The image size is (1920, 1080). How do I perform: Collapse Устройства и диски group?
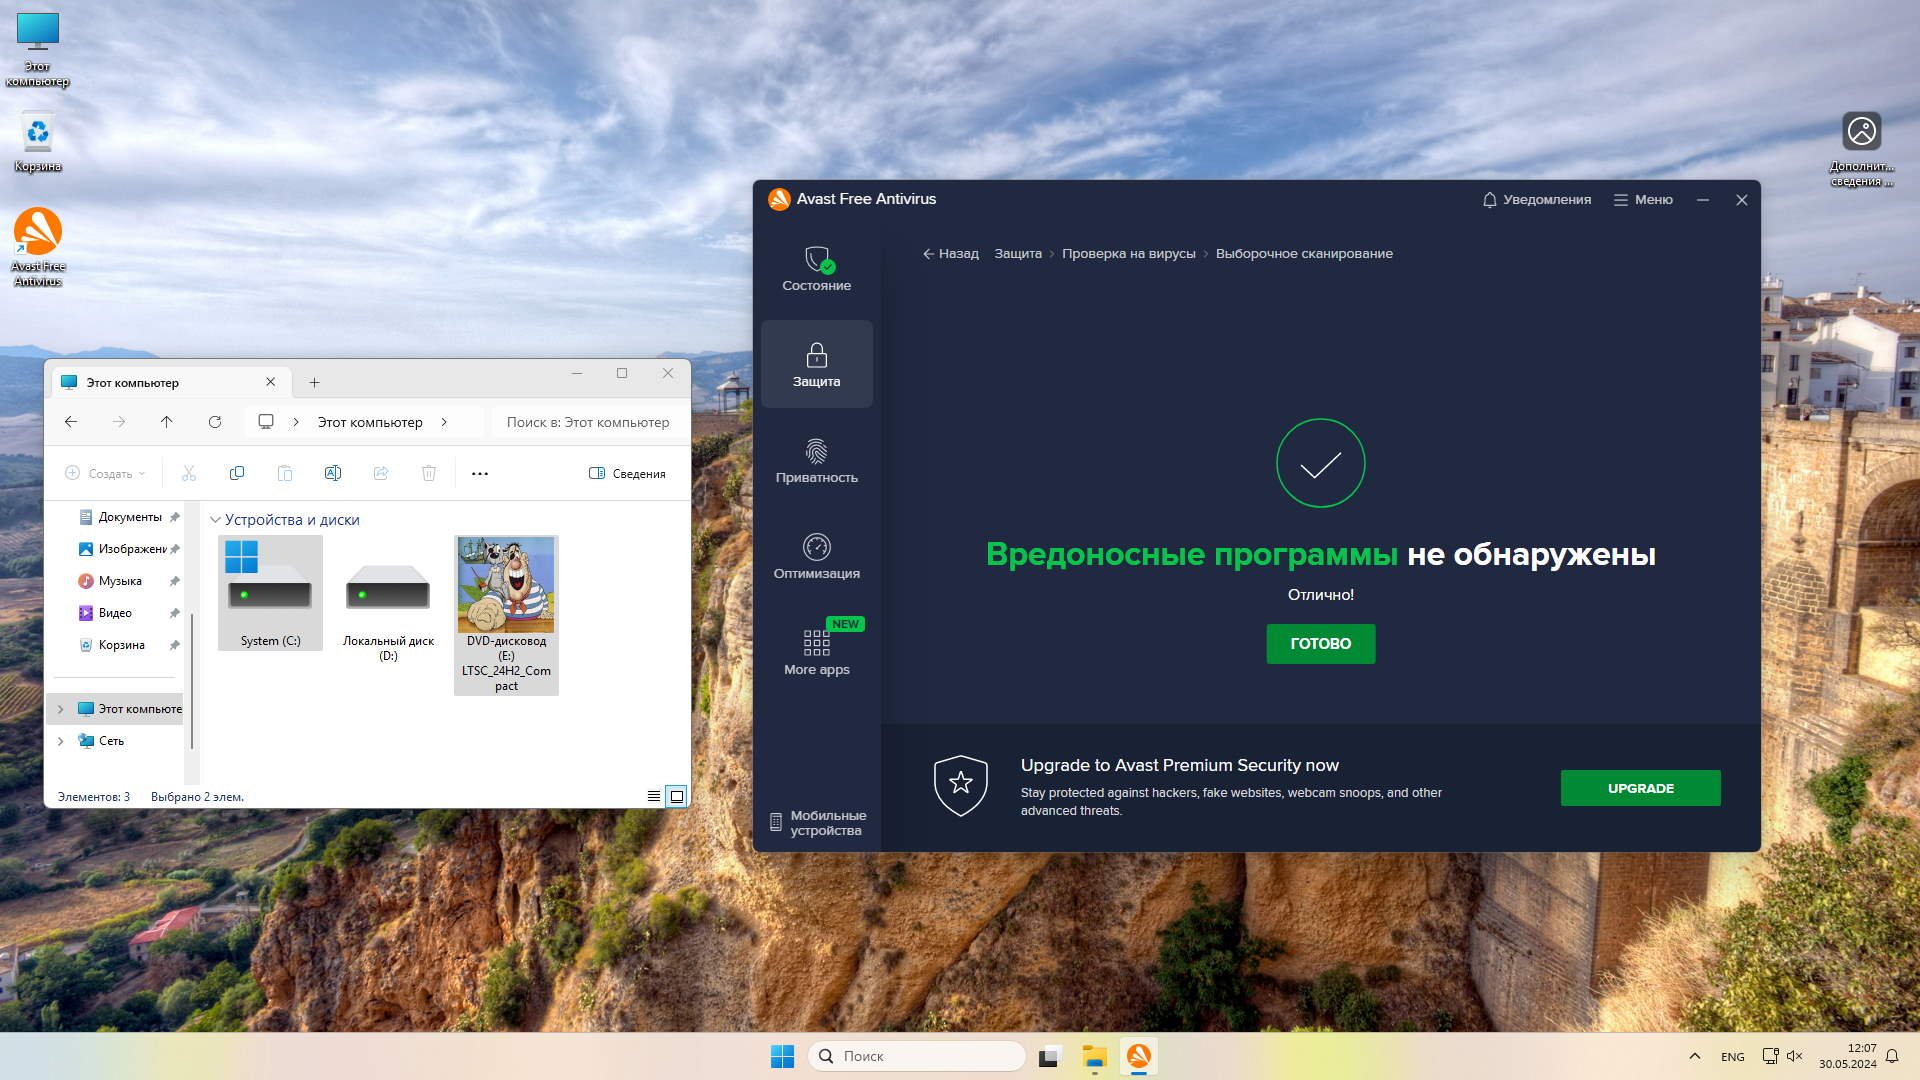215,520
